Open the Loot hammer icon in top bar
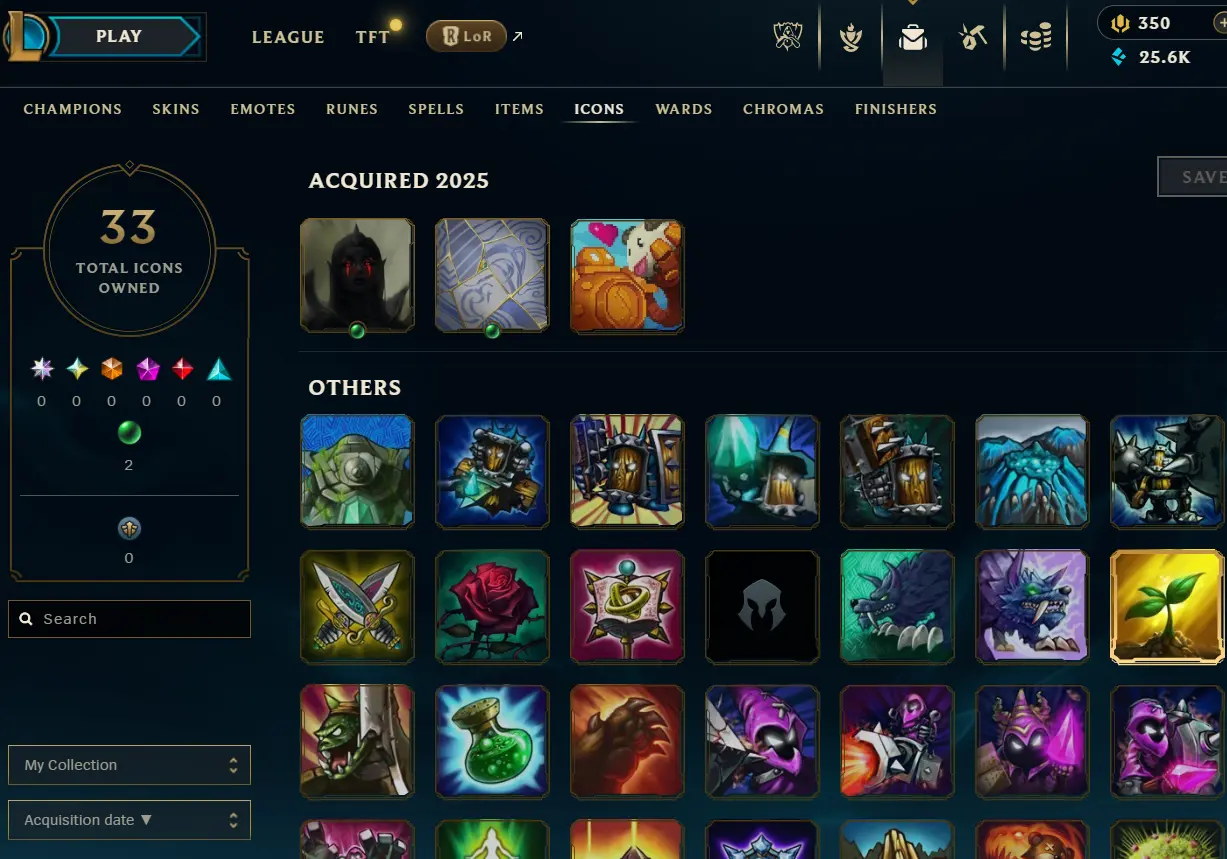Image resolution: width=1227 pixels, height=859 pixels. tap(973, 38)
